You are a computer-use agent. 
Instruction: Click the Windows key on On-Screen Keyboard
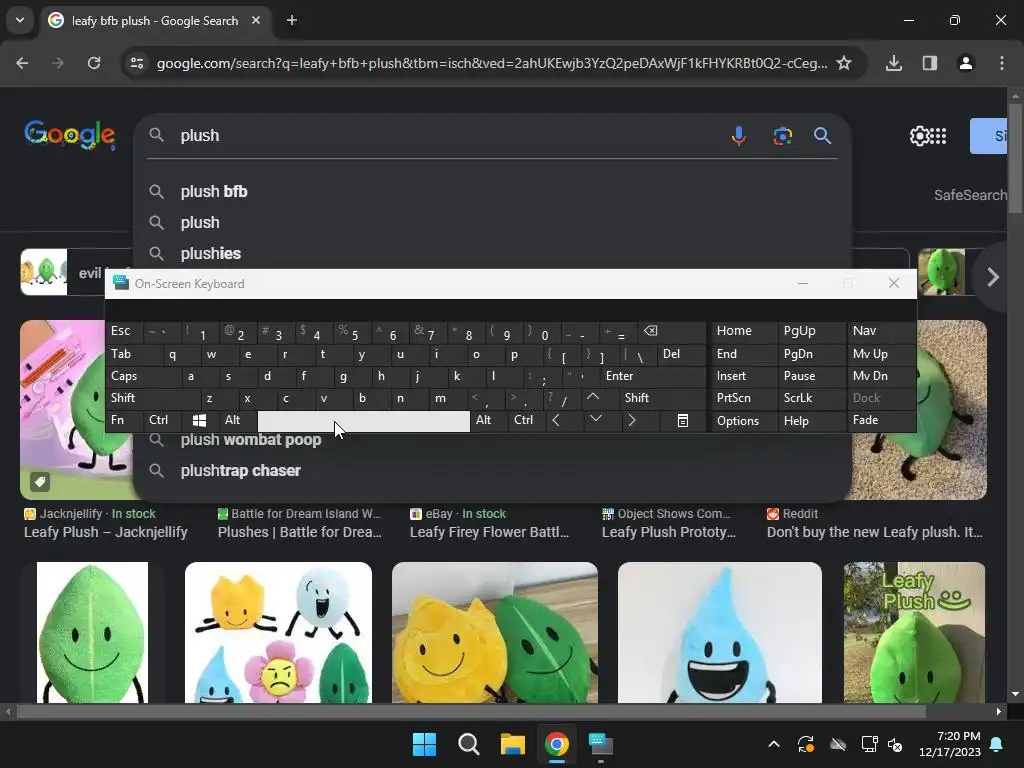point(200,421)
